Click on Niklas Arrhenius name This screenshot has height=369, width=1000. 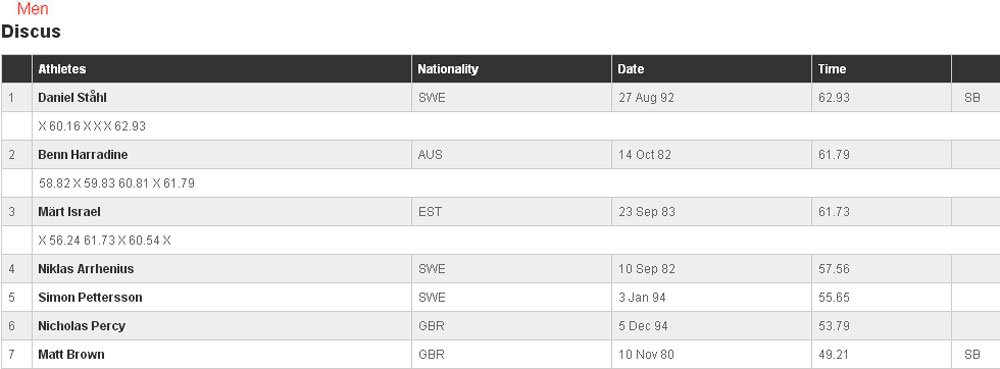86,268
